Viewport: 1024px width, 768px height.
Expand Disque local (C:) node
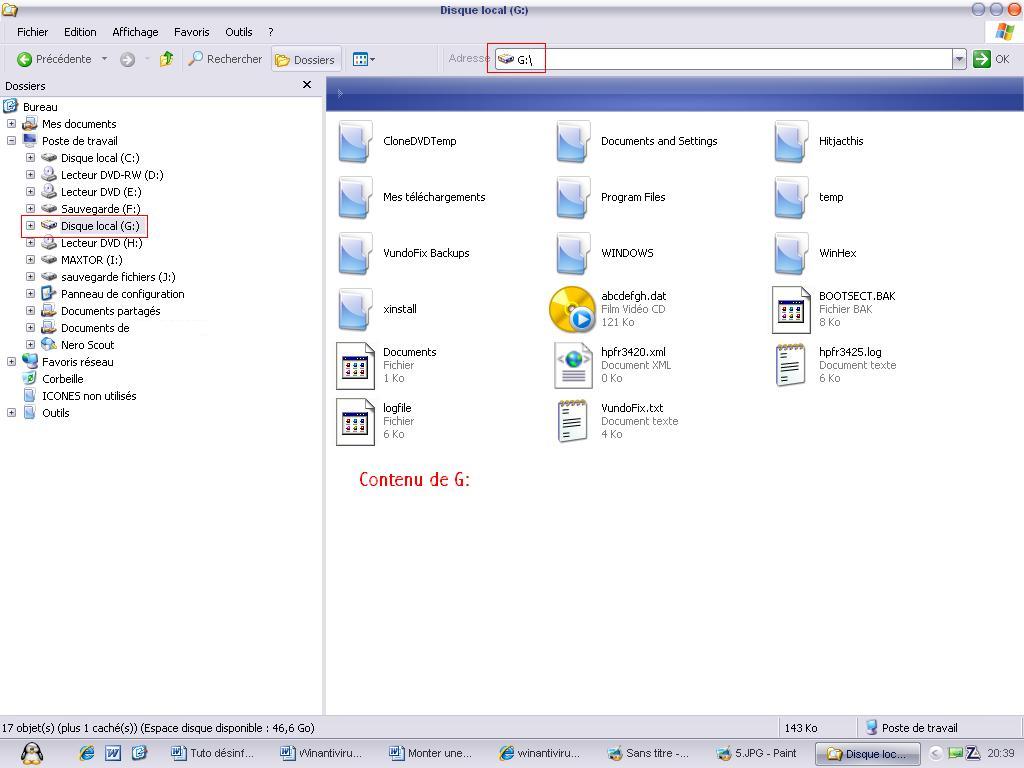coord(30,158)
